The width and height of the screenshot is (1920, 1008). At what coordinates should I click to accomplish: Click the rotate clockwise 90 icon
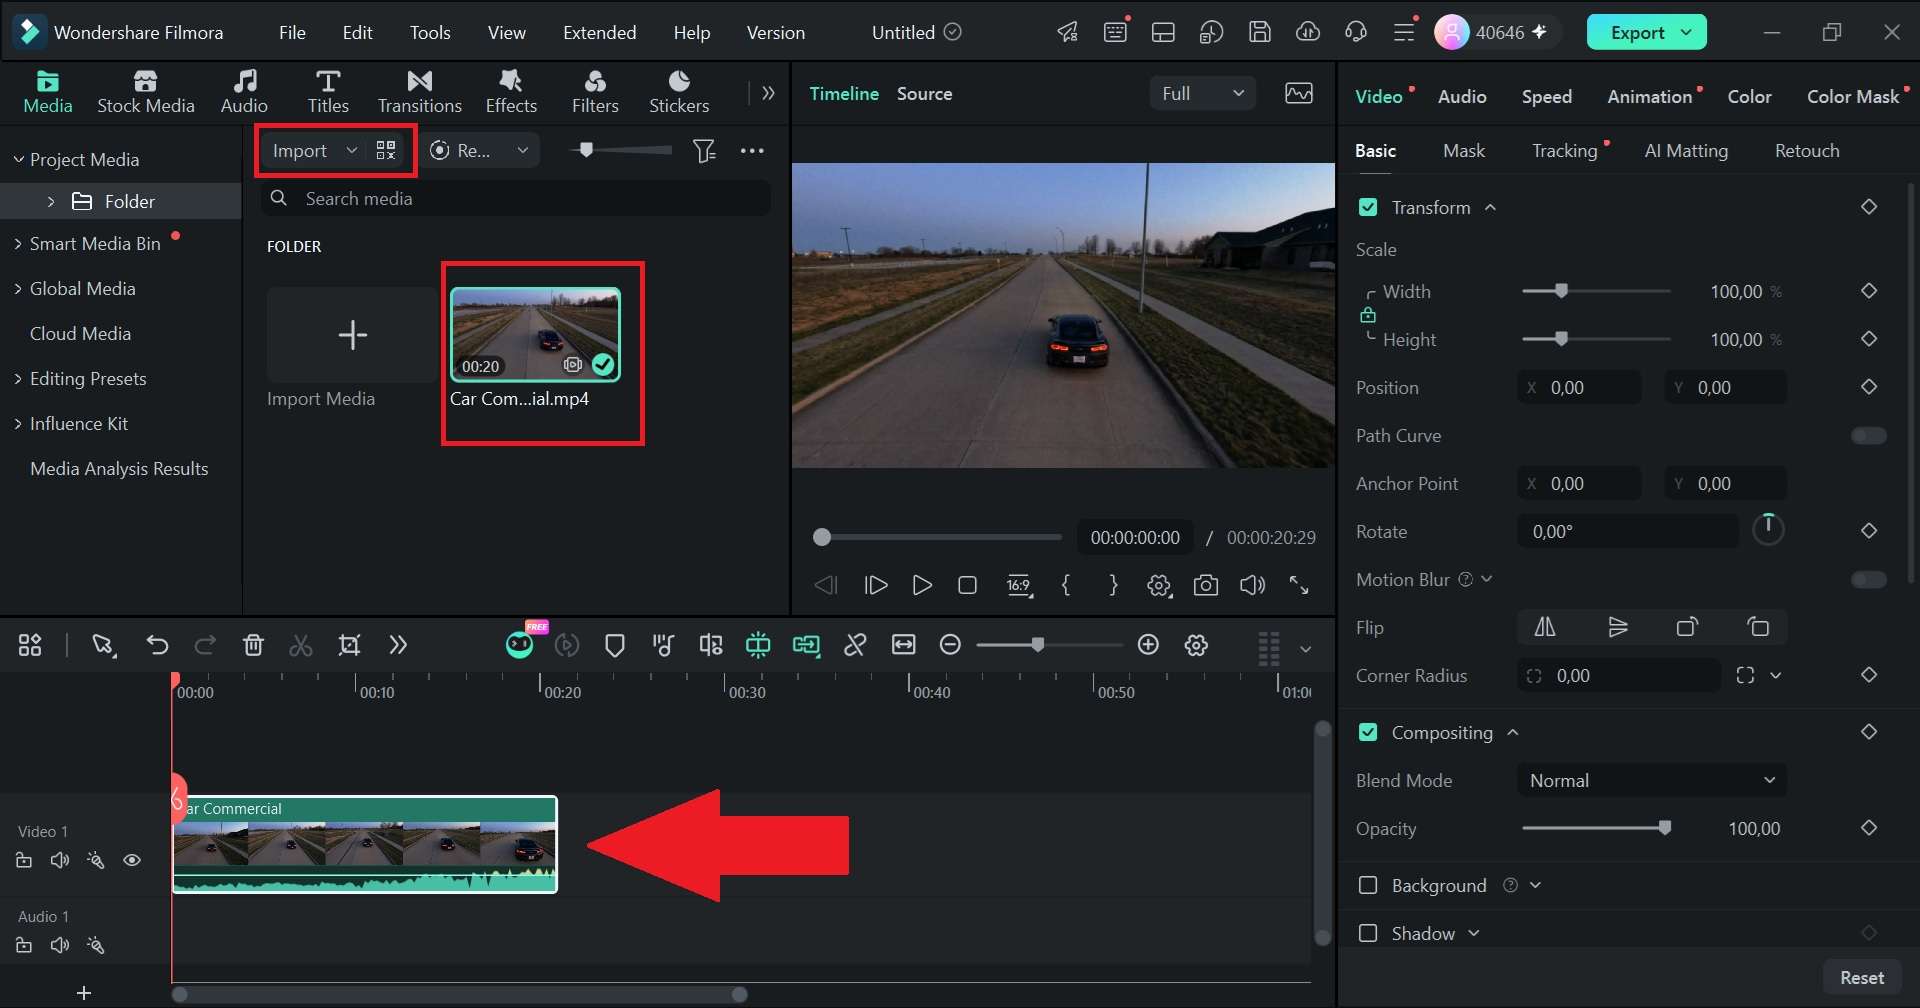[1687, 627]
